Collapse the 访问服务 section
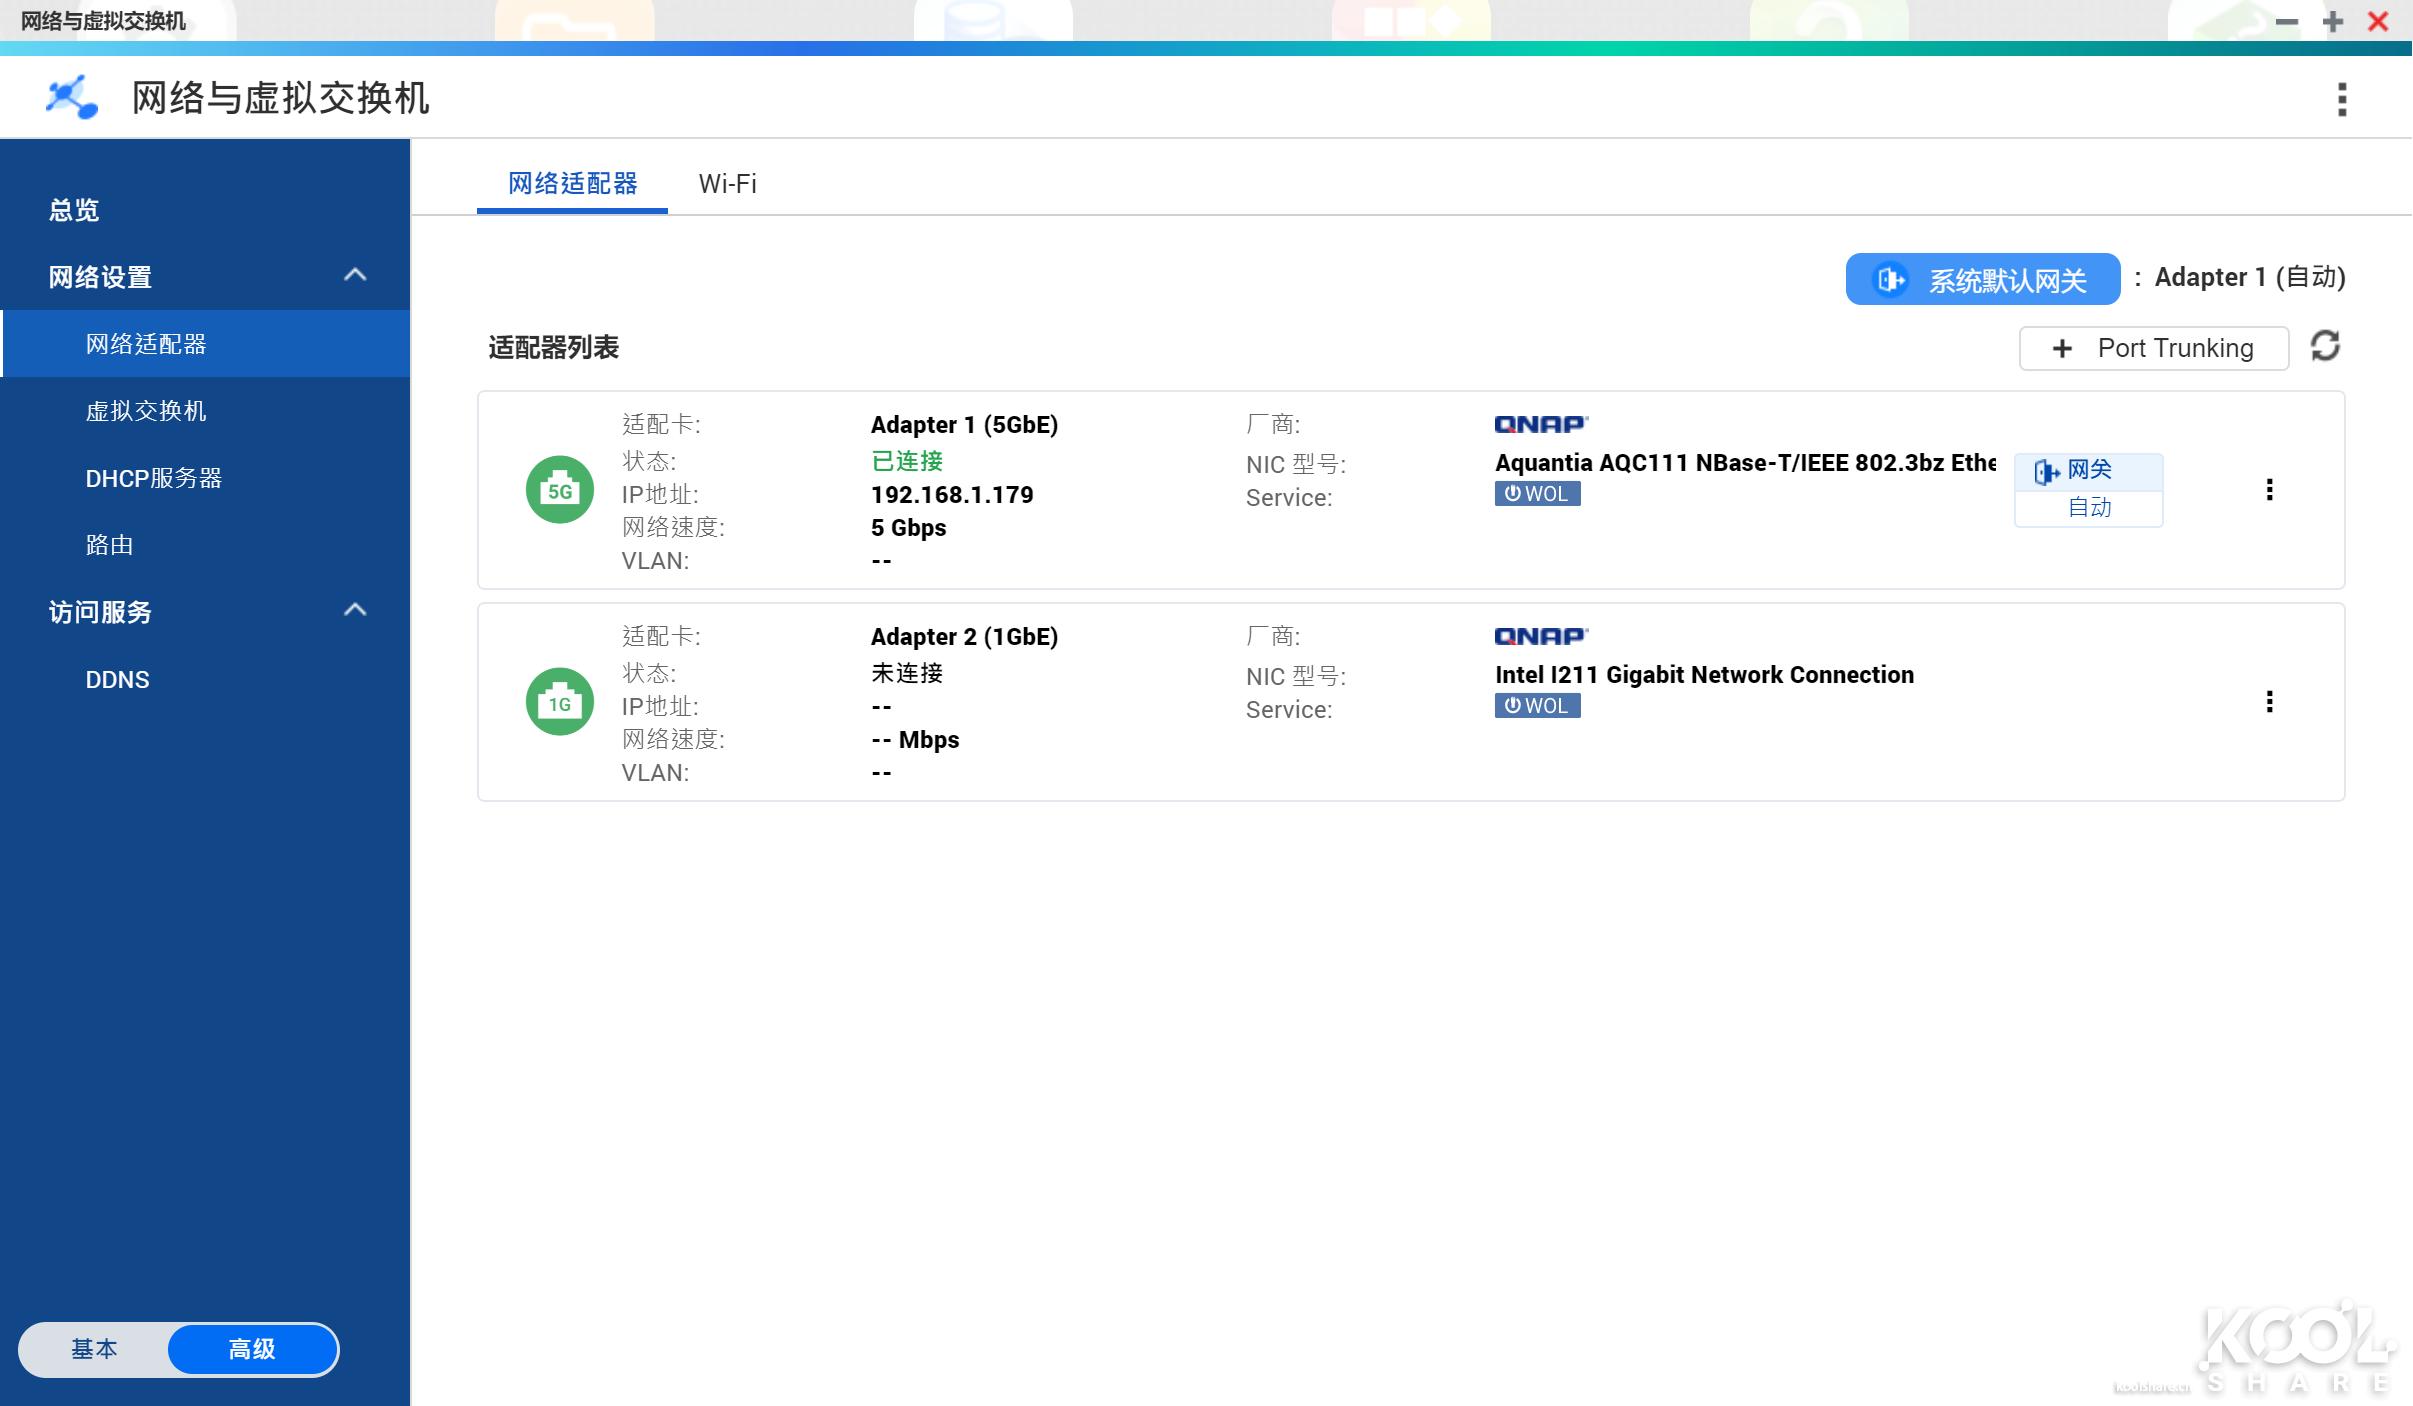Image resolution: width=2413 pixels, height=1406 pixels. coord(355,610)
